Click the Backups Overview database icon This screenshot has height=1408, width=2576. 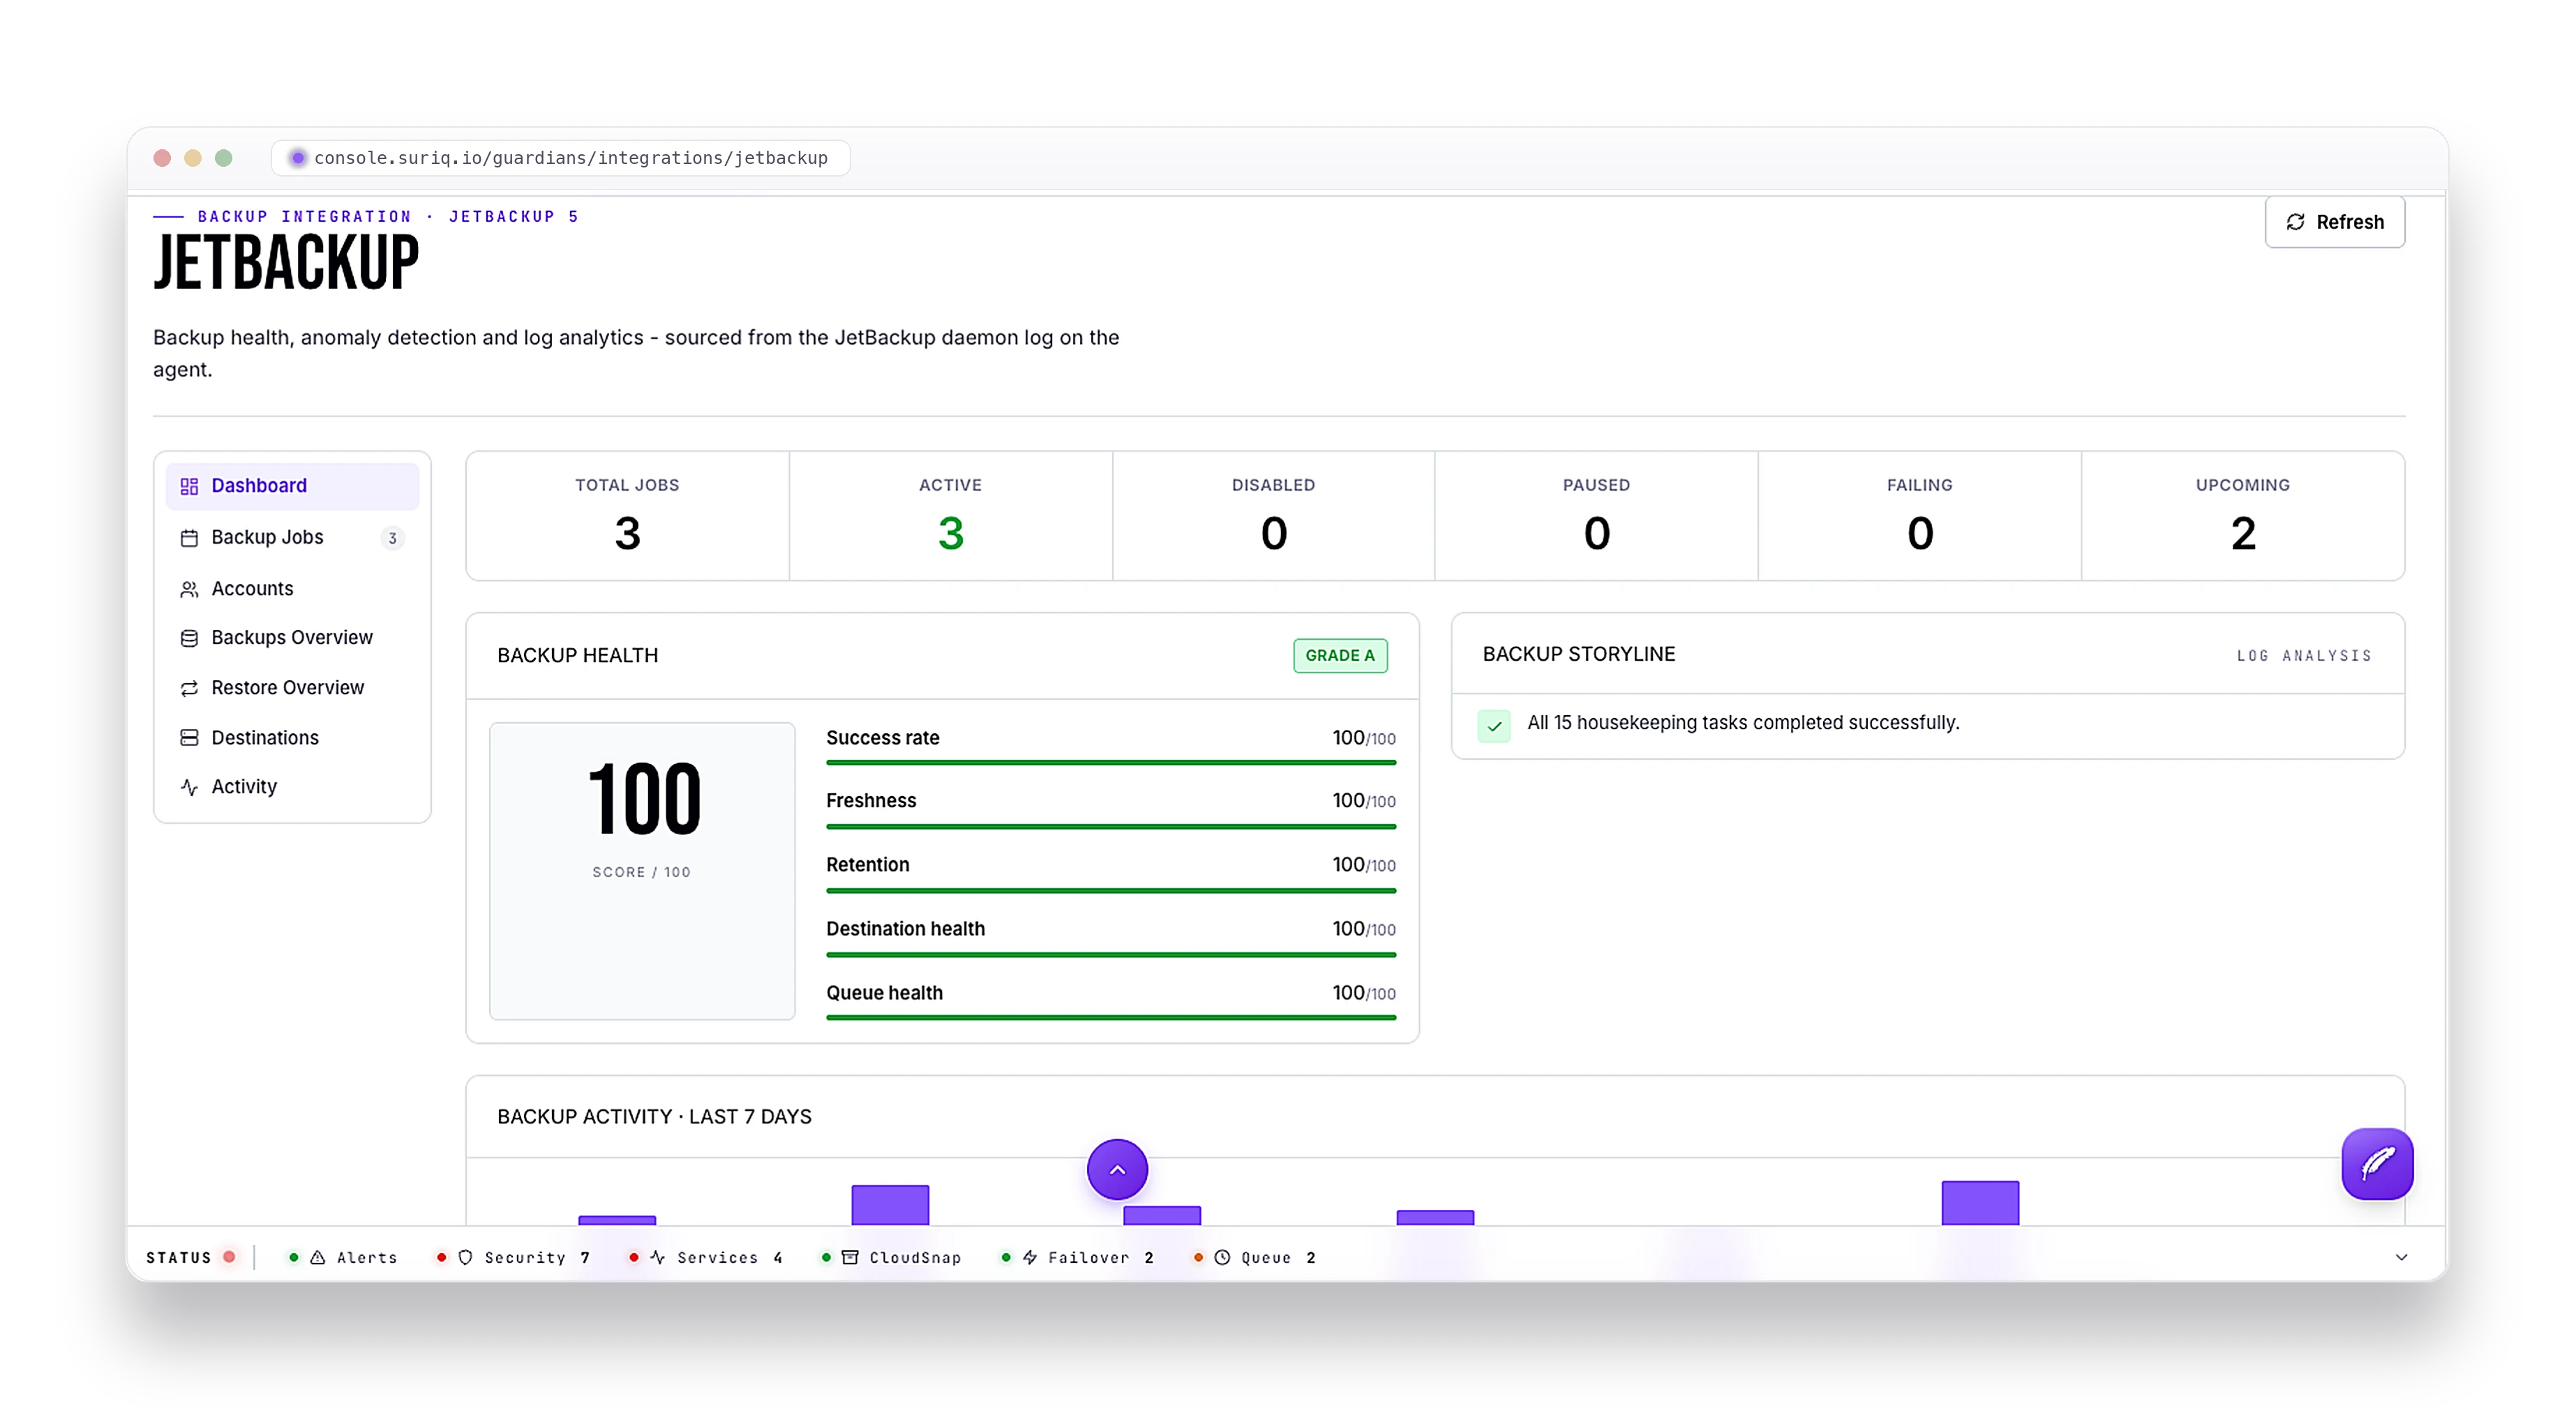point(189,638)
